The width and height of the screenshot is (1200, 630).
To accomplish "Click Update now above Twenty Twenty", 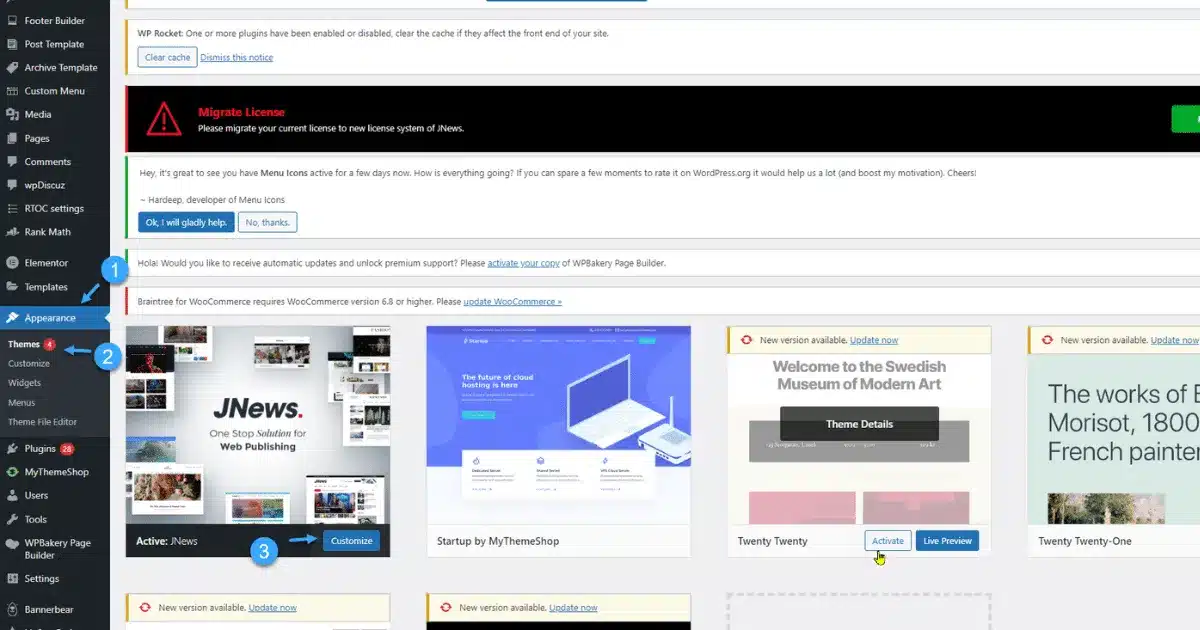I will pos(875,340).
